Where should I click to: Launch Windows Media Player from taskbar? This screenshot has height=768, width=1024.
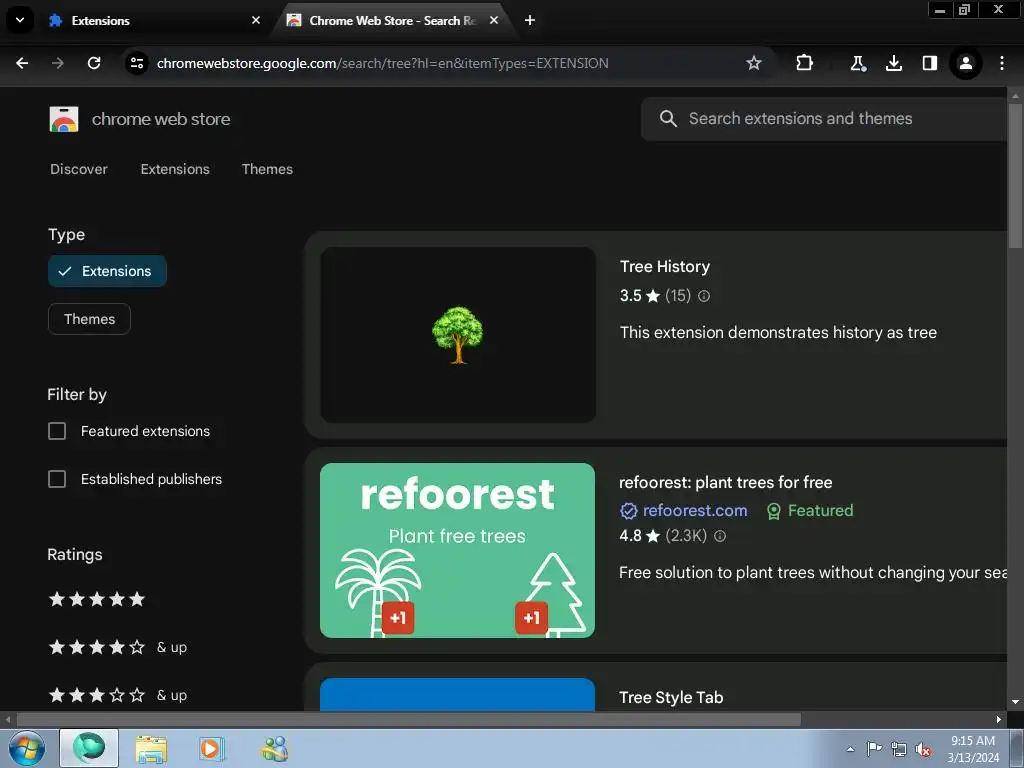pyautogui.click(x=210, y=749)
